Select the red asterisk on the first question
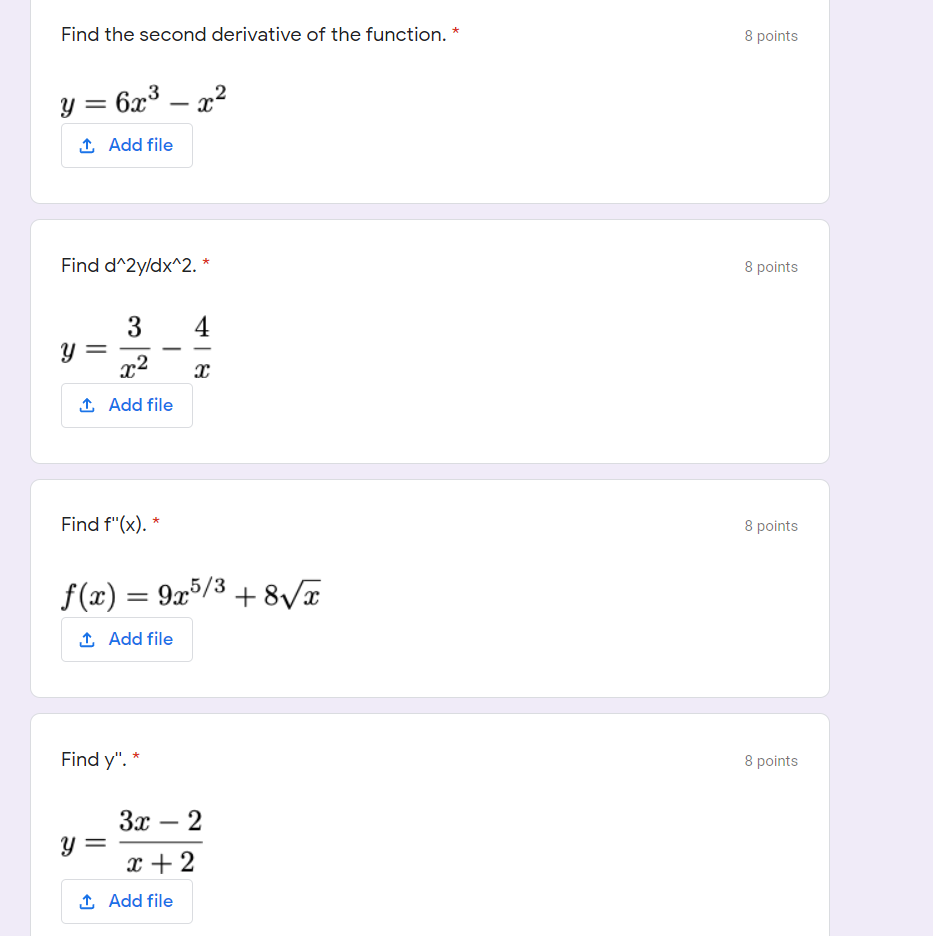The image size is (933, 936). click(x=456, y=33)
